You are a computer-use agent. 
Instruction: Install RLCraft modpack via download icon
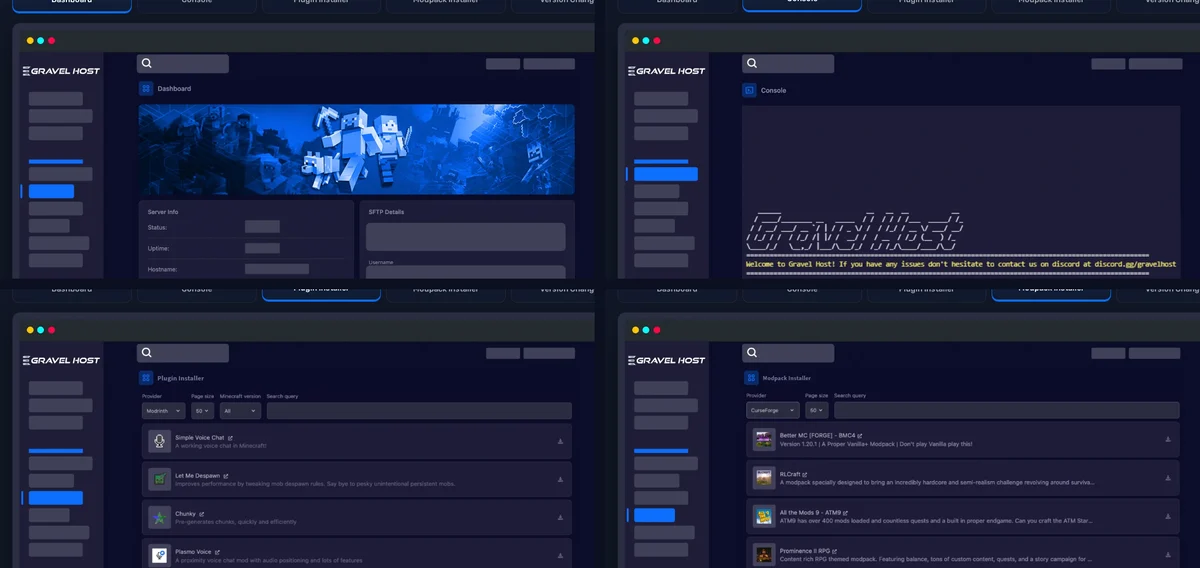(1168, 477)
